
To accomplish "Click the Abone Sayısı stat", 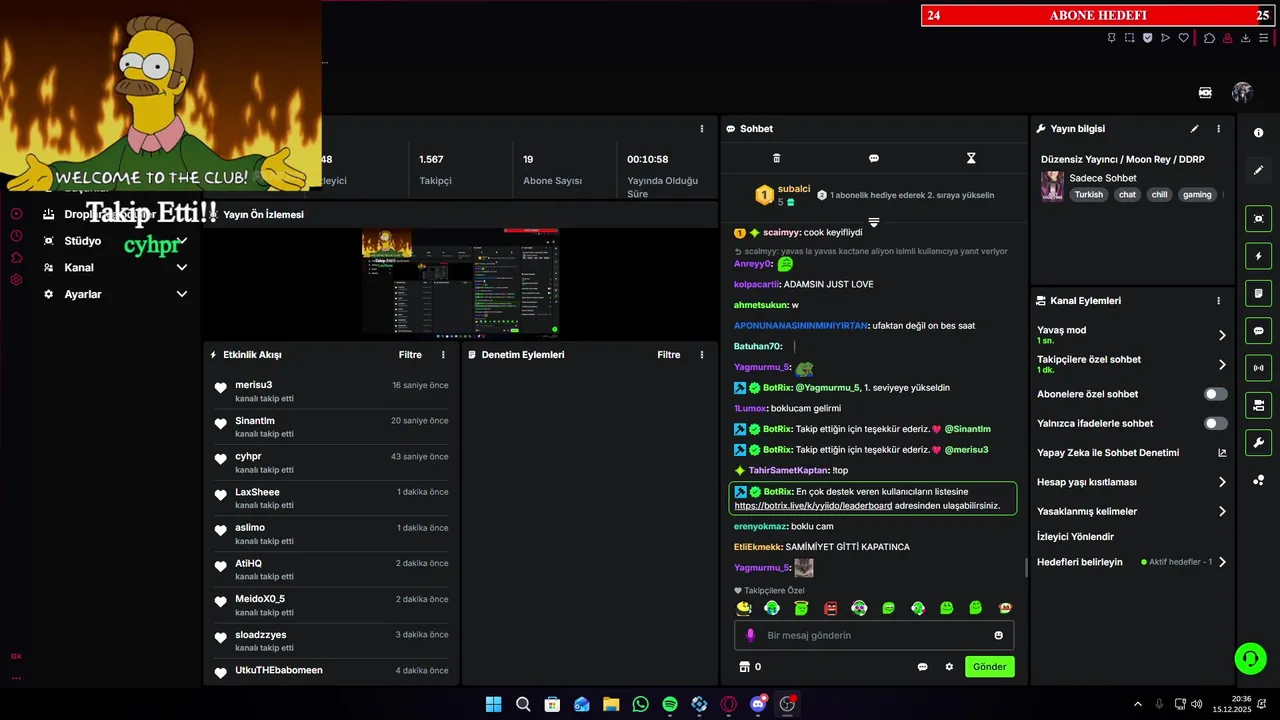I will [x=552, y=170].
